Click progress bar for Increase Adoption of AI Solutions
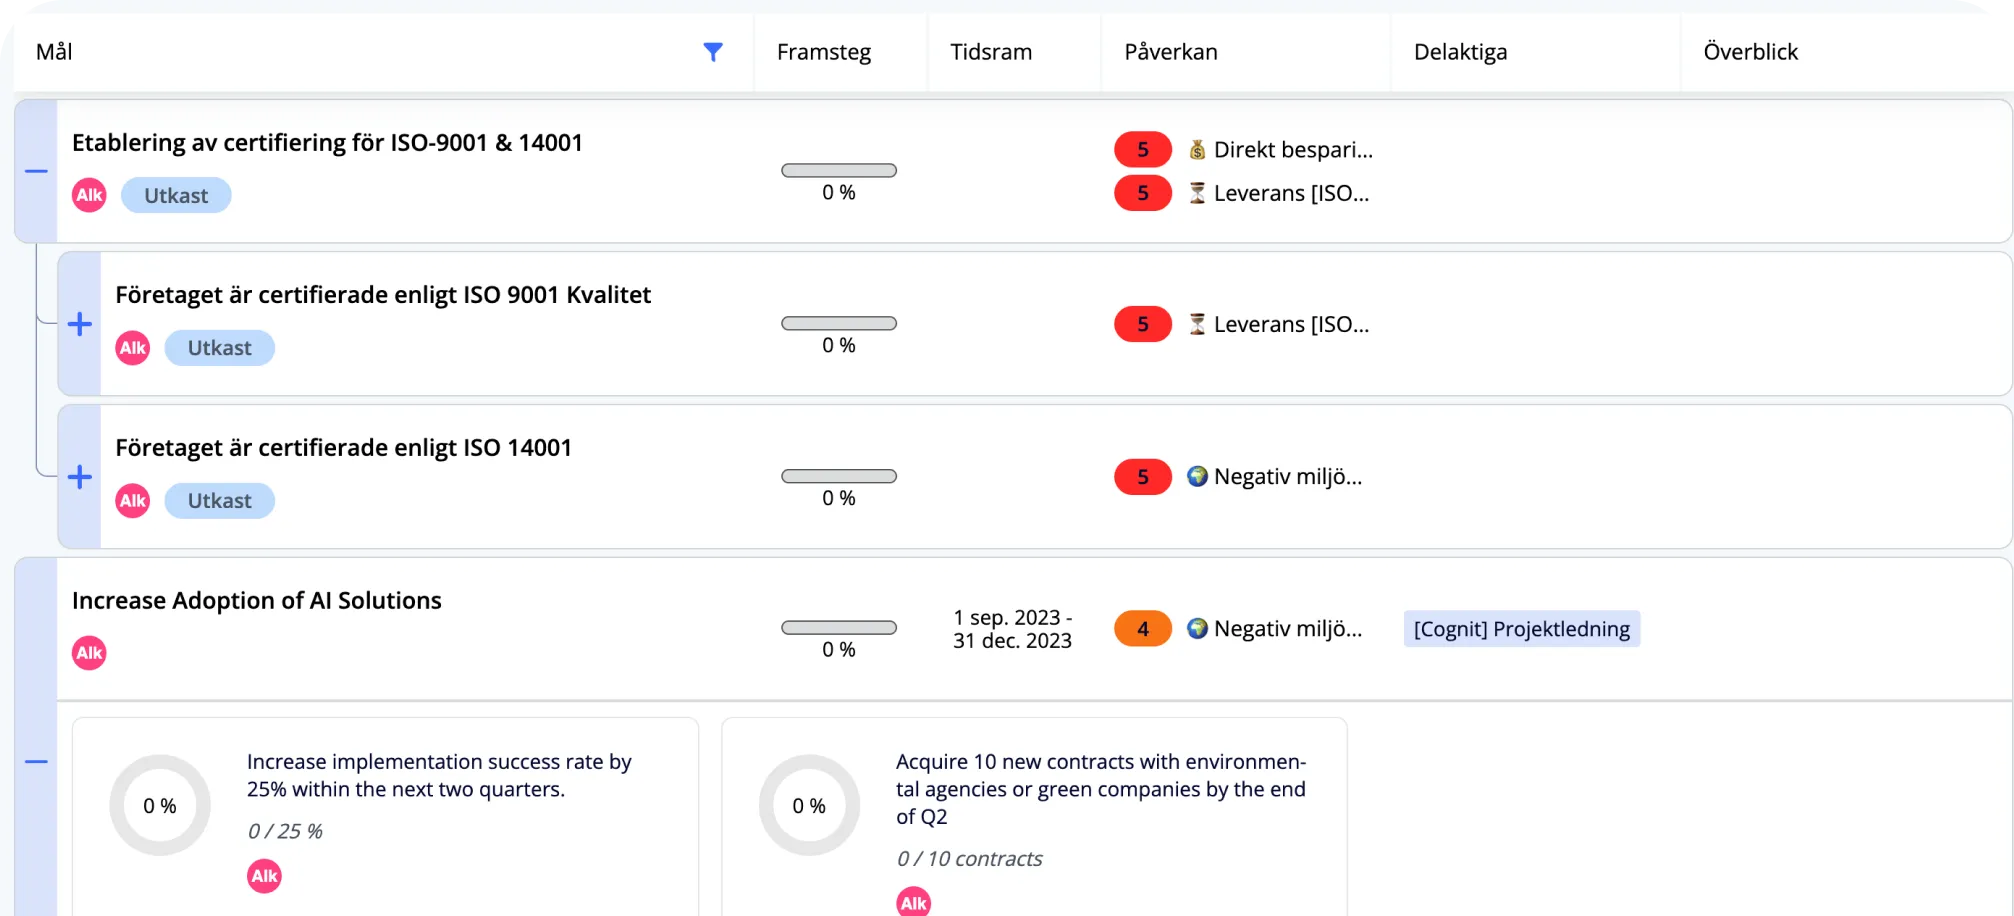This screenshot has width=2014, height=916. [839, 628]
